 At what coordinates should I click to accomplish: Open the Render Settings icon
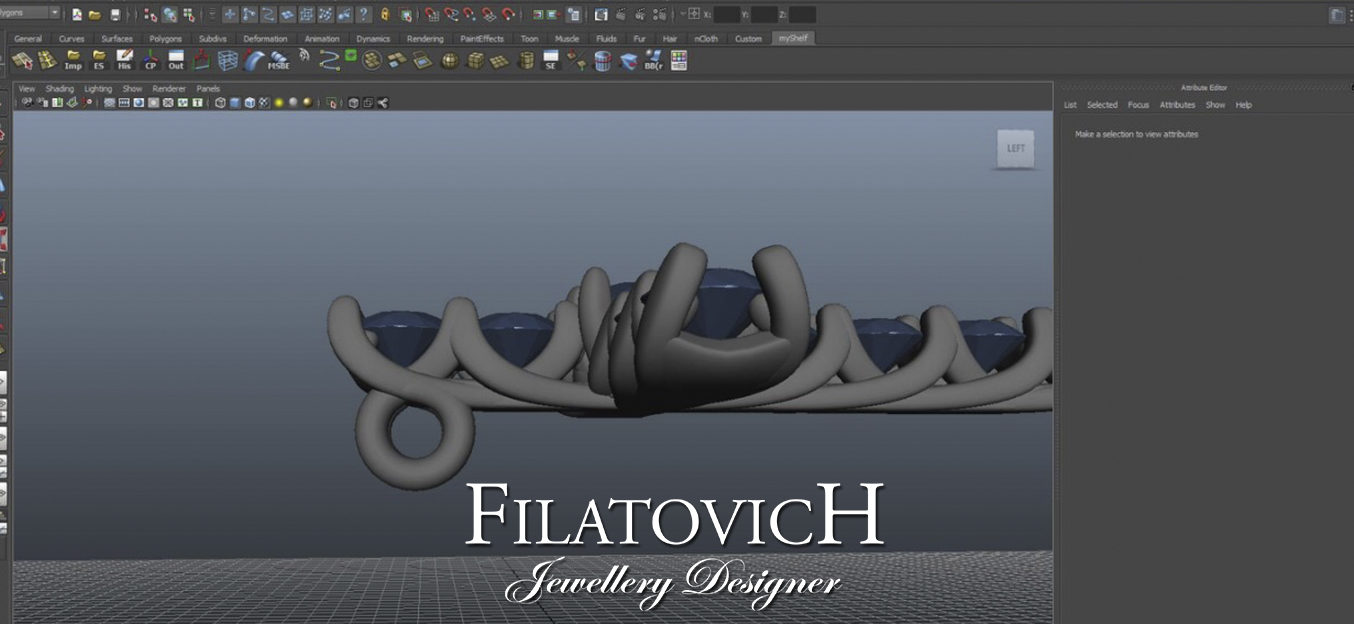[659, 14]
